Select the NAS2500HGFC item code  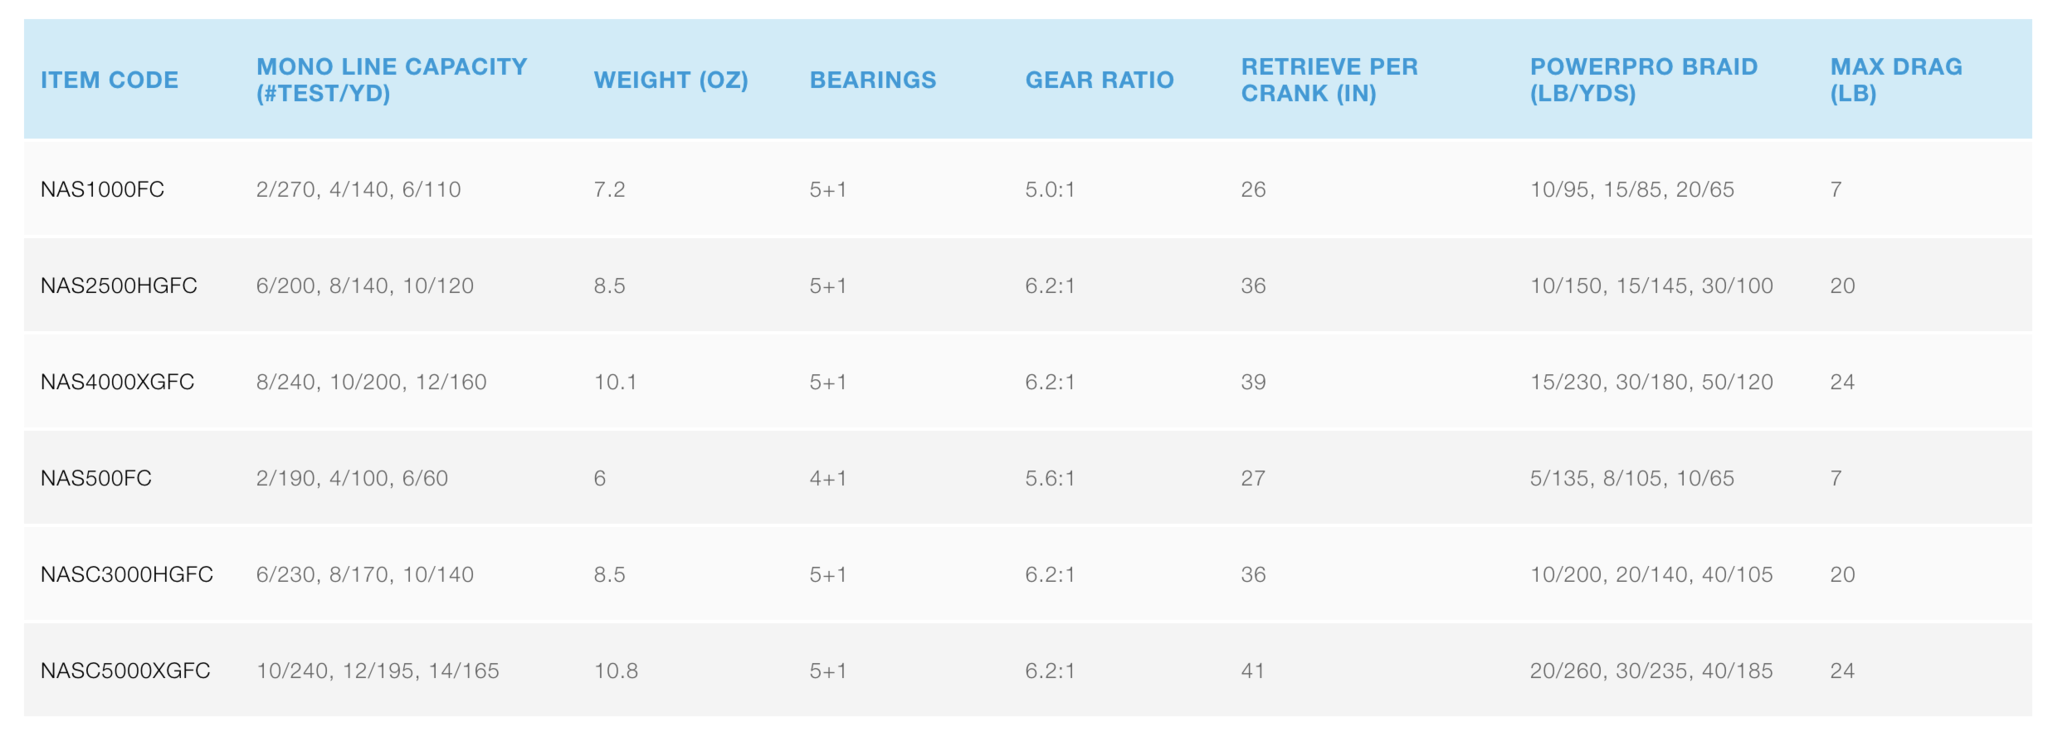tap(119, 286)
